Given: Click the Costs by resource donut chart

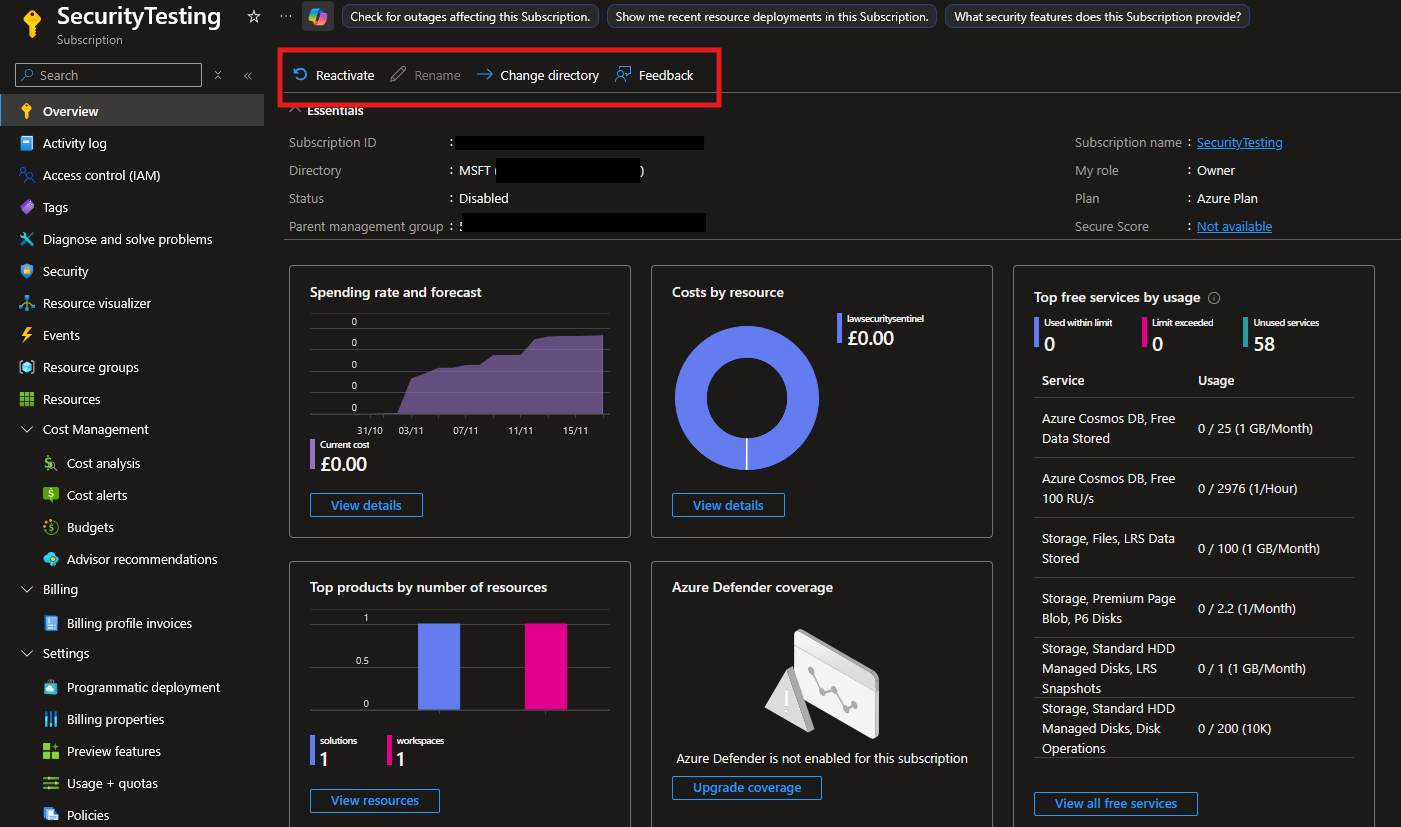Looking at the screenshot, I should point(747,397).
